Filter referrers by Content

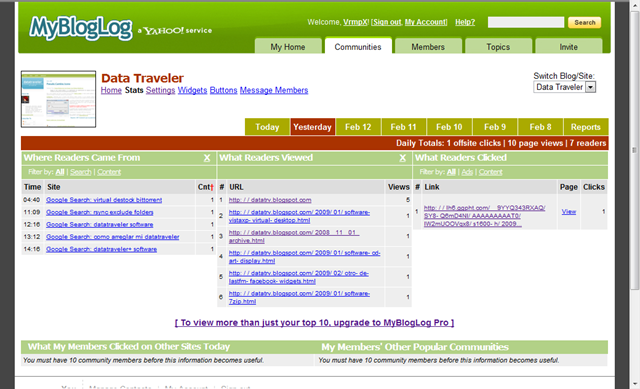point(109,172)
